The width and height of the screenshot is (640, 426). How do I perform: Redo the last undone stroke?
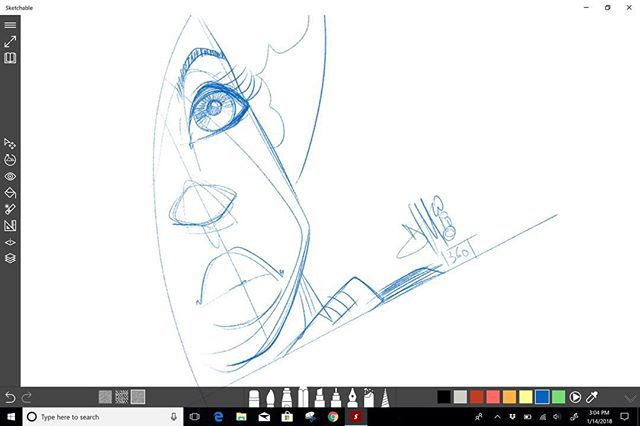coord(27,397)
